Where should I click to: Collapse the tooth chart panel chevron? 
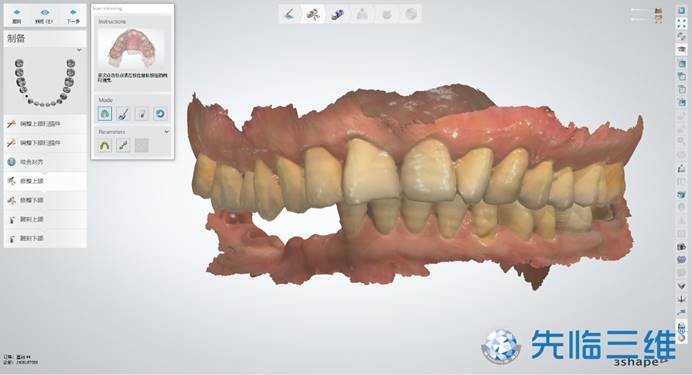click(x=79, y=50)
